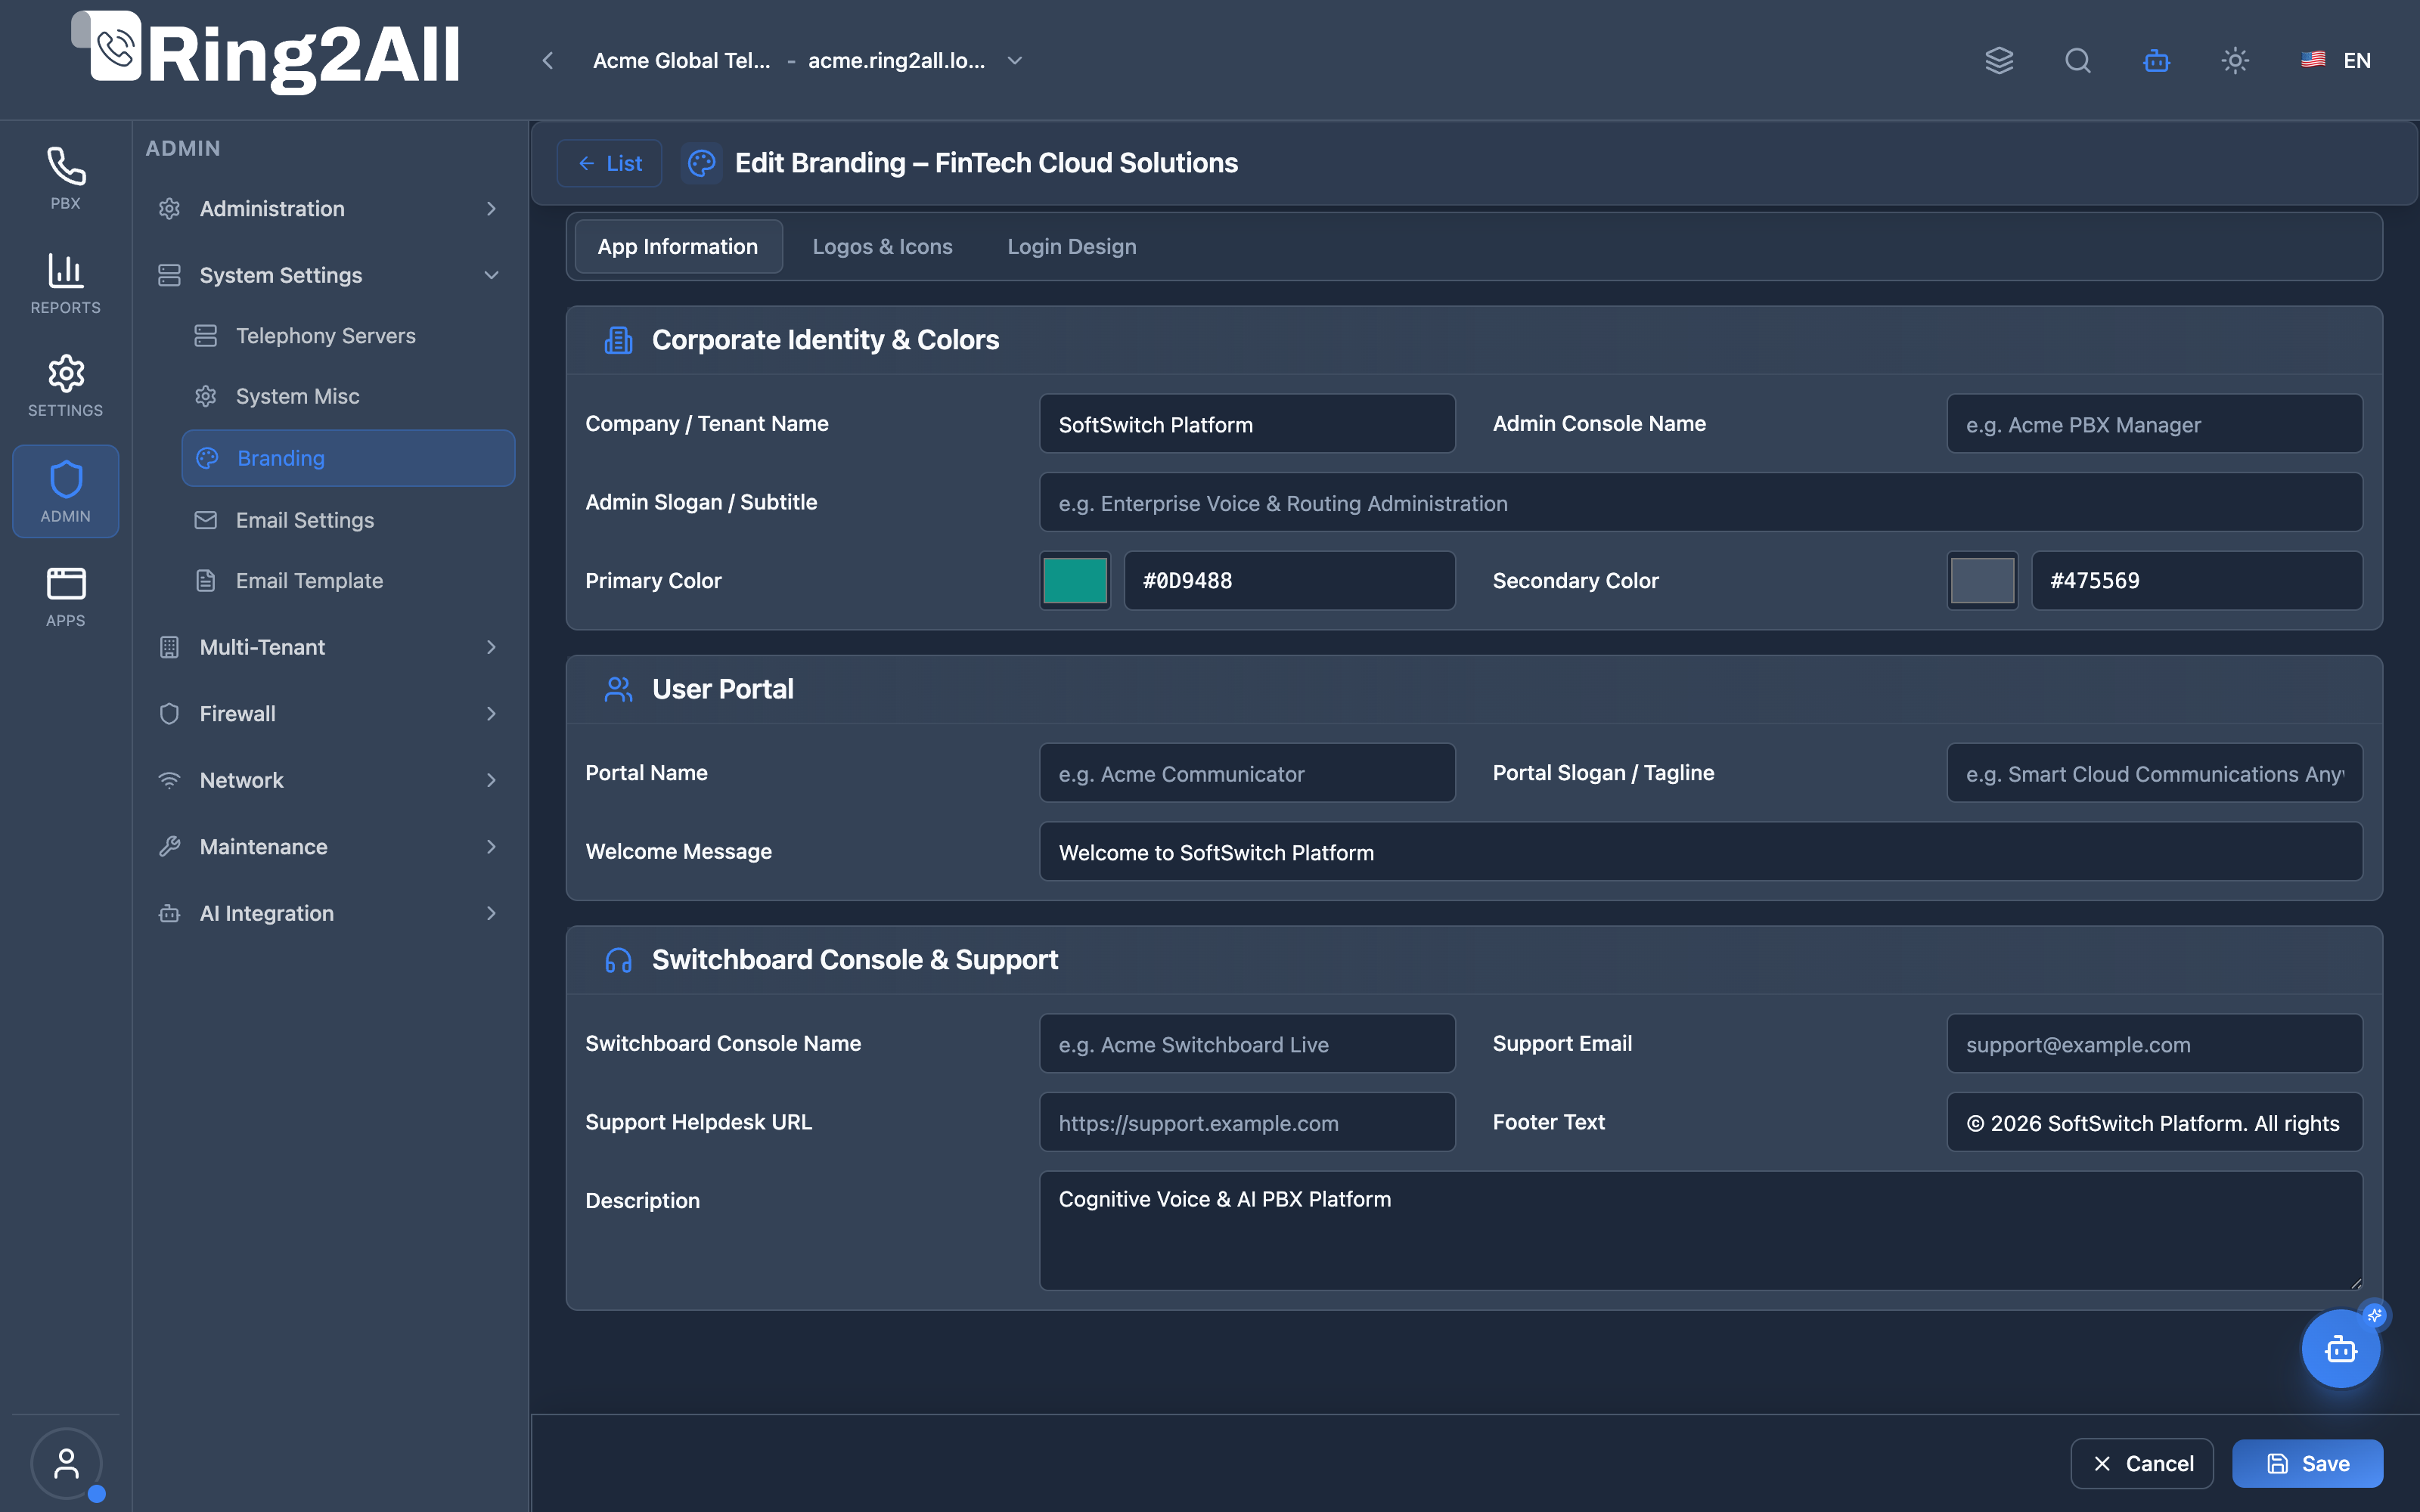Select Branding in the sidebar
Viewport: 2420px width, 1512px height.
(x=348, y=458)
